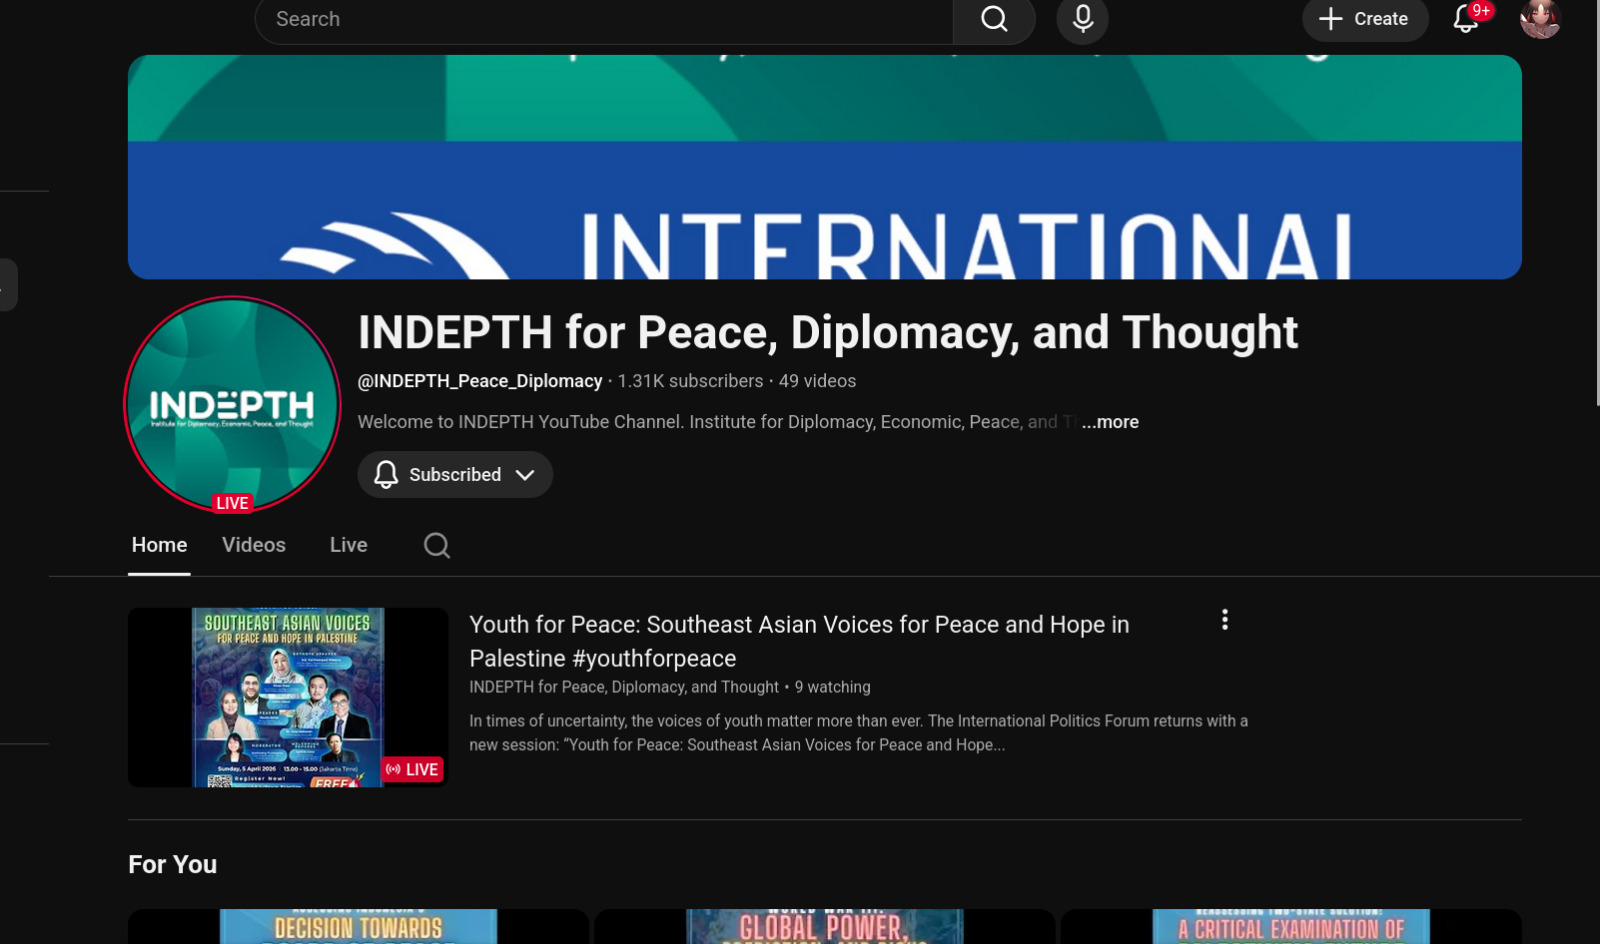Open the account avatar menu

point(1540,19)
